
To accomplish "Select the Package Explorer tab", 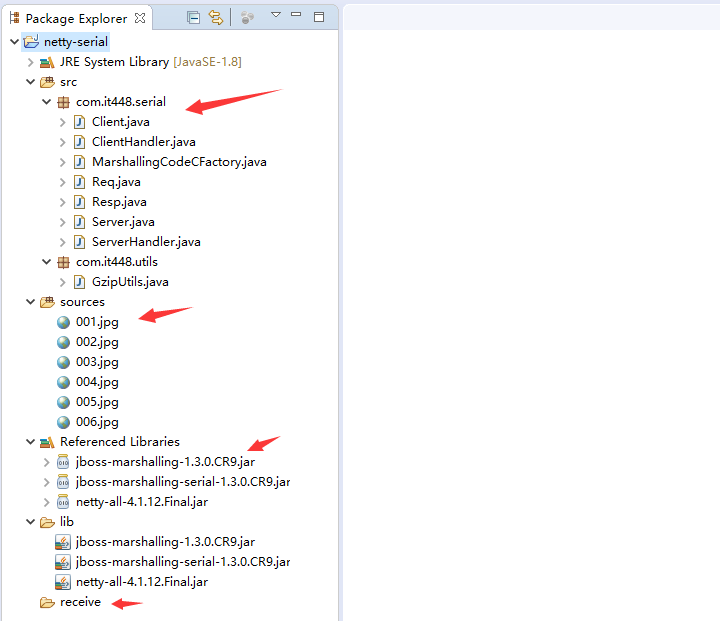I will click(76, 18).
